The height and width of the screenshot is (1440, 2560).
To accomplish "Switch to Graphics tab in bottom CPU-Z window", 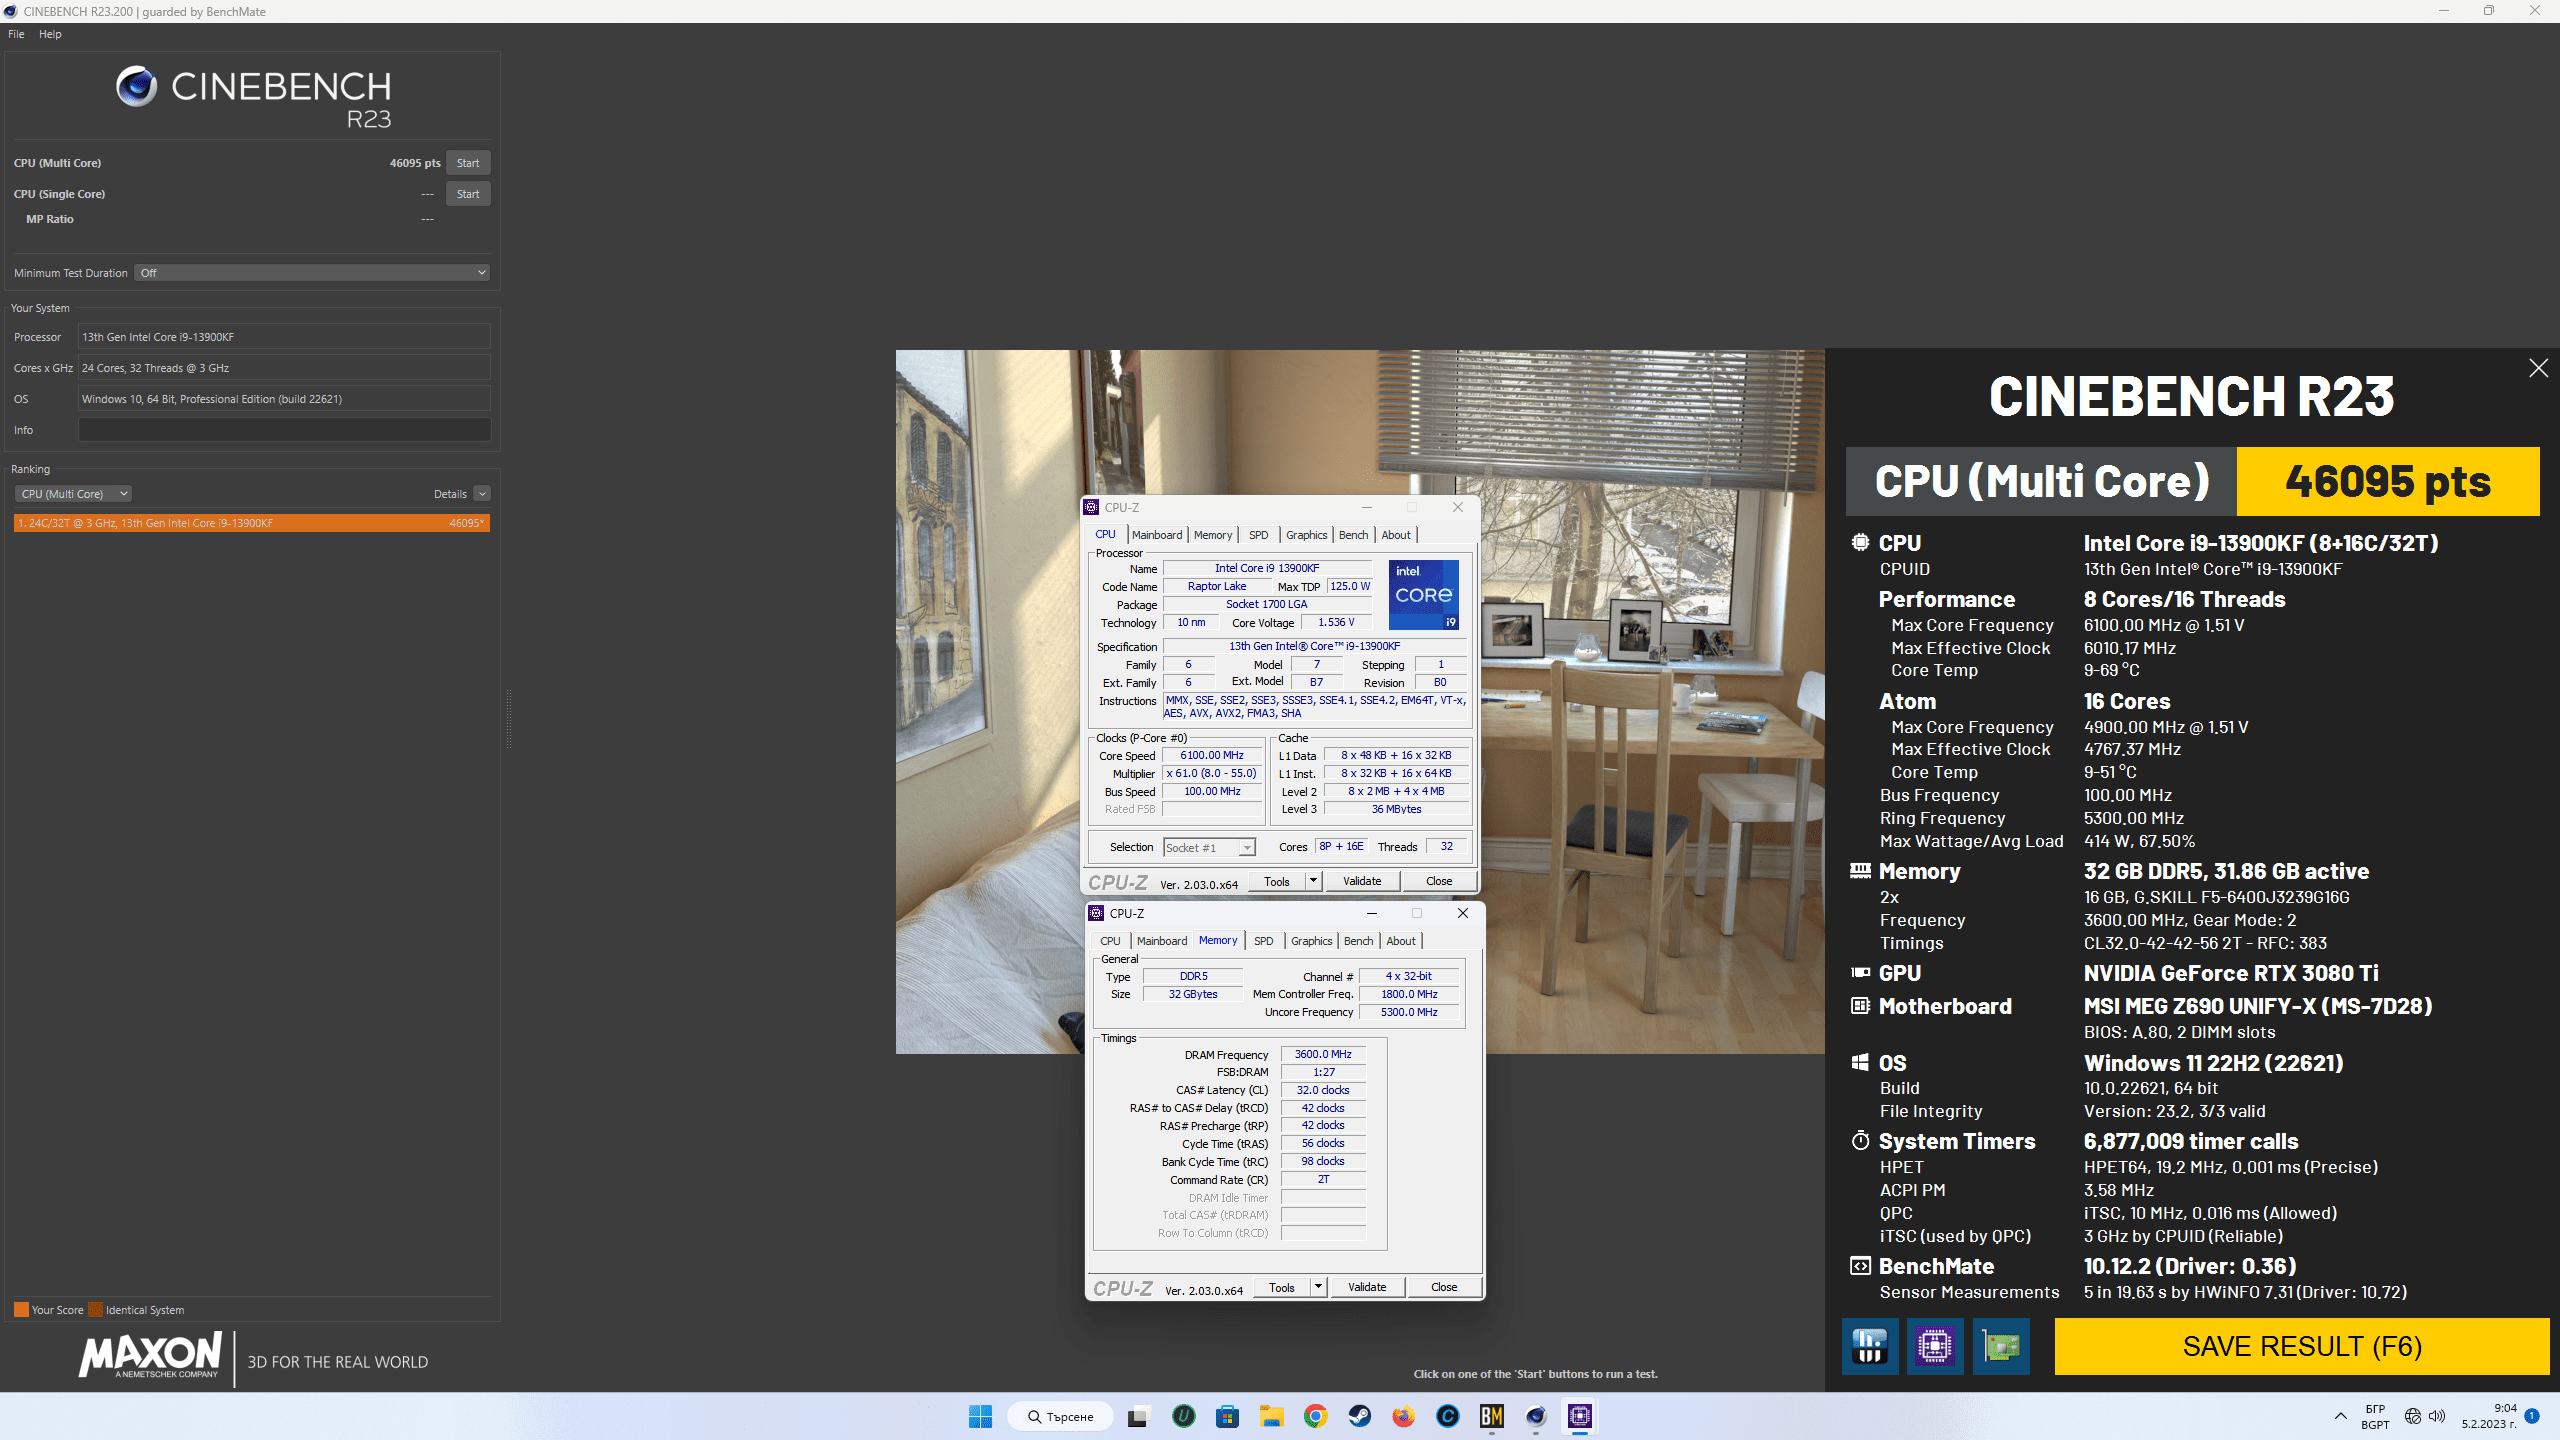I will pyautogui.click(x=1312, y=941).
